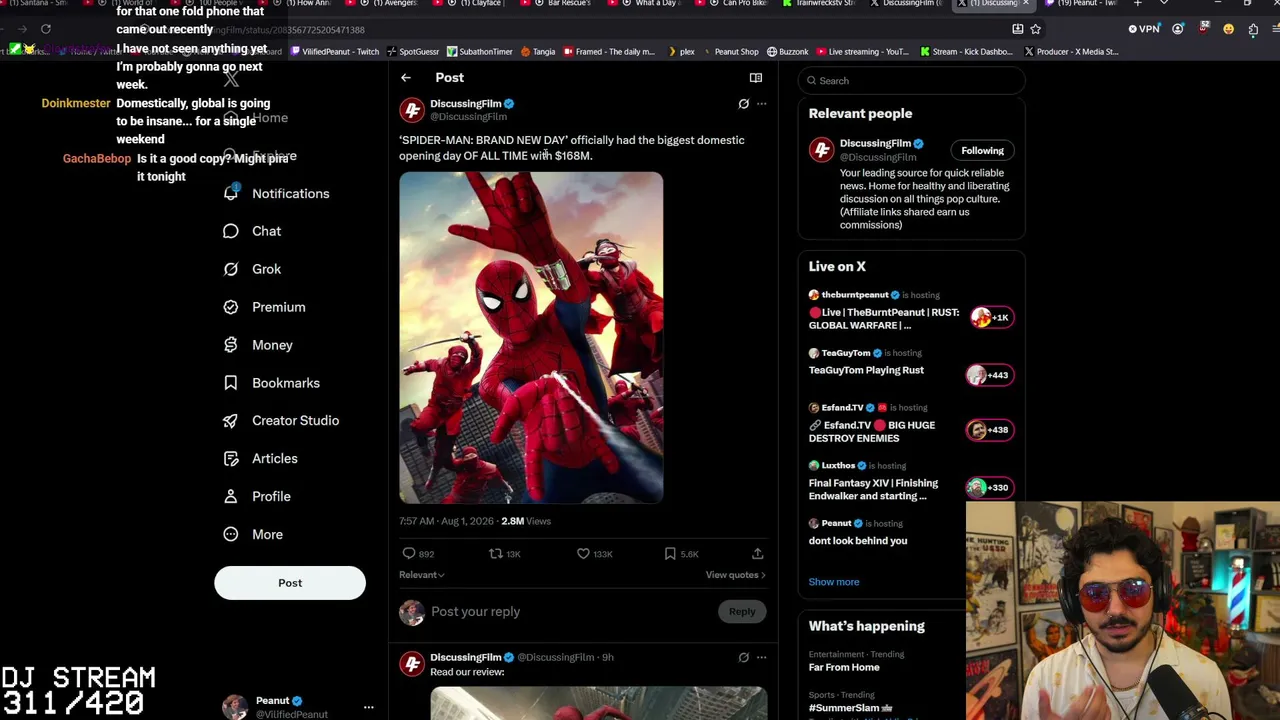Like the post with 133K heart
The image size is (1280, 720).
[x=583, y=553]
